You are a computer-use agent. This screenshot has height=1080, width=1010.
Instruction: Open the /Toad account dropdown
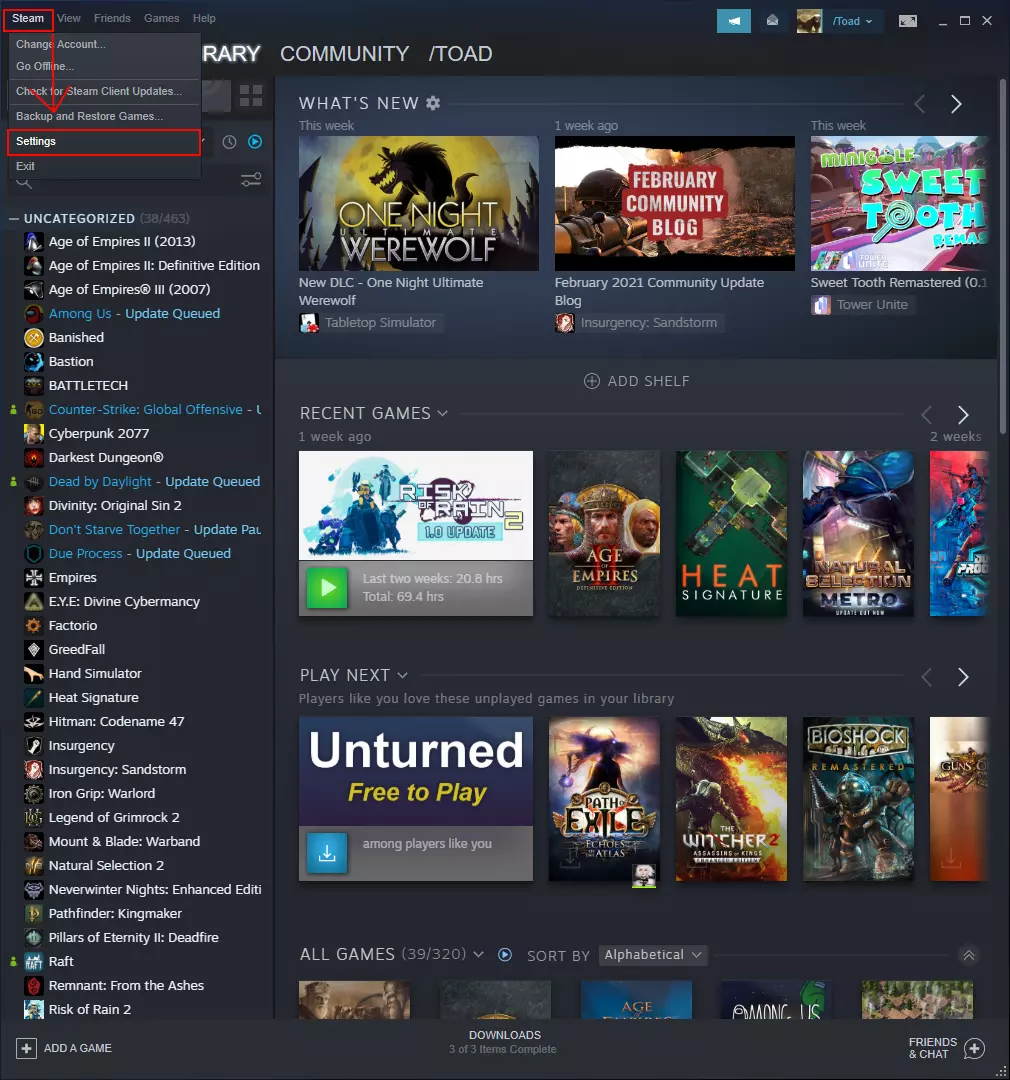click(853, 21)
